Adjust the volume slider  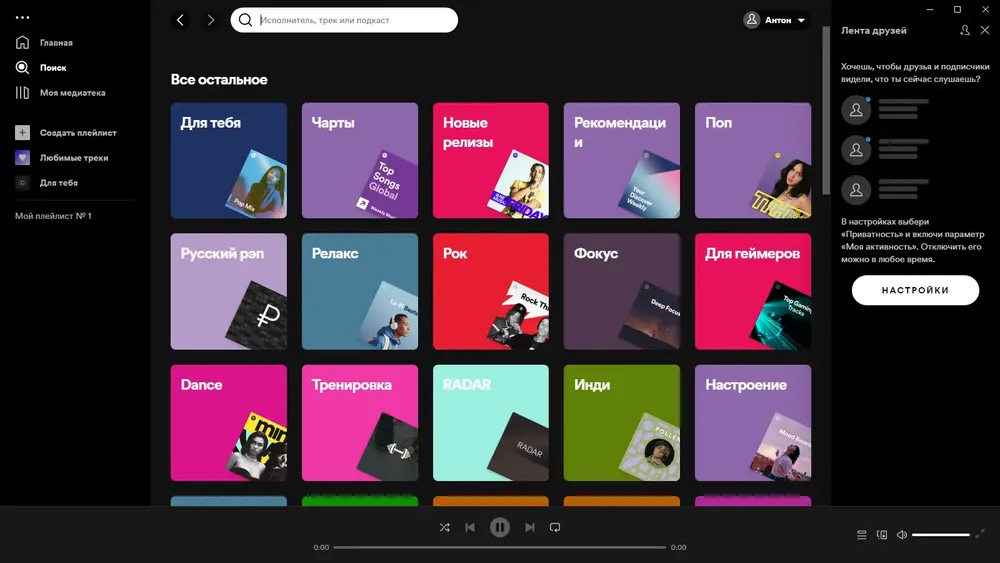[x=941, y=534]
